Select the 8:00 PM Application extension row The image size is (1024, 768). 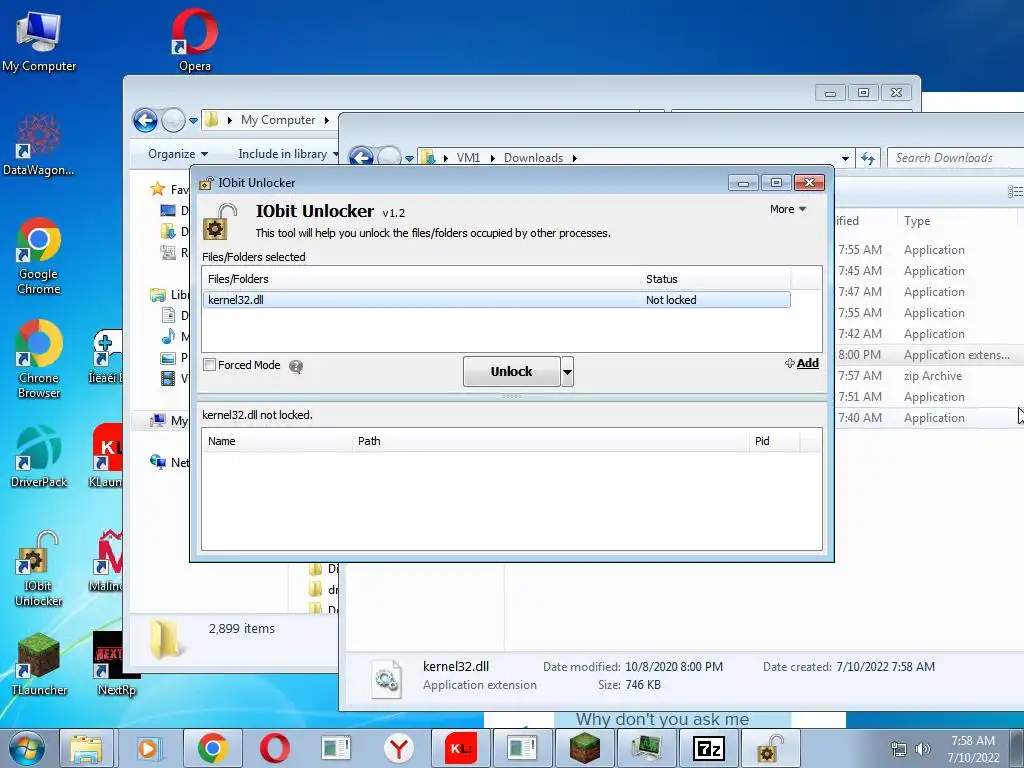tap(927, 355)
